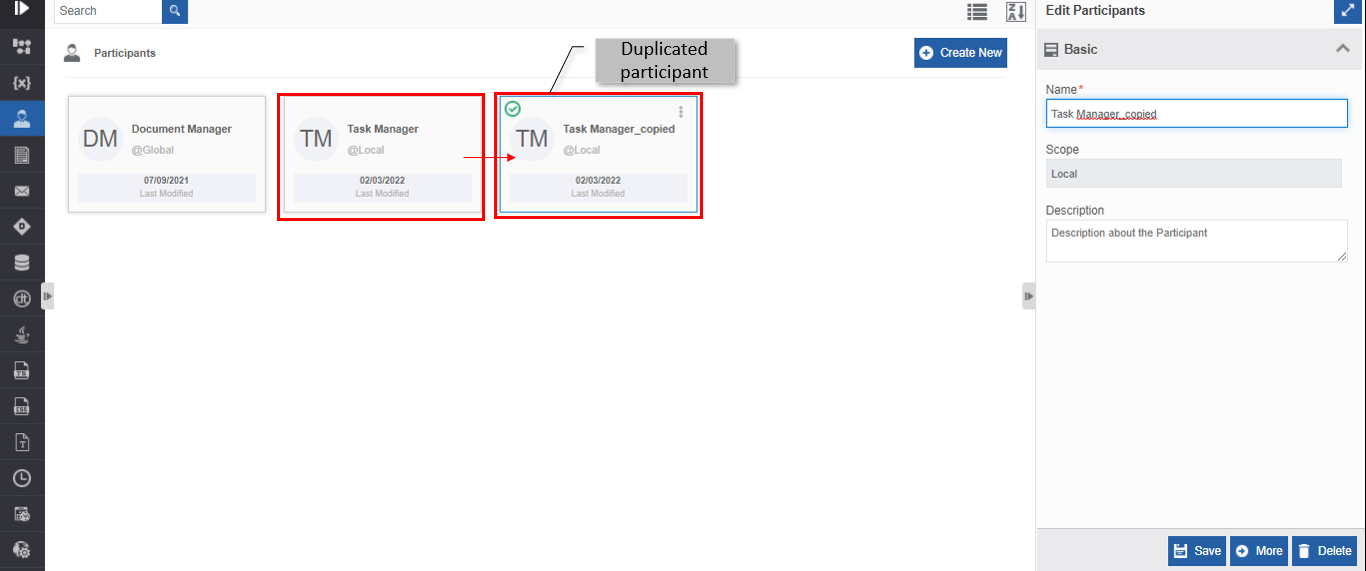Viewport: 1366px width, 571px height.
Task: Click the Edit Participants panel title
Action: 1095,11
